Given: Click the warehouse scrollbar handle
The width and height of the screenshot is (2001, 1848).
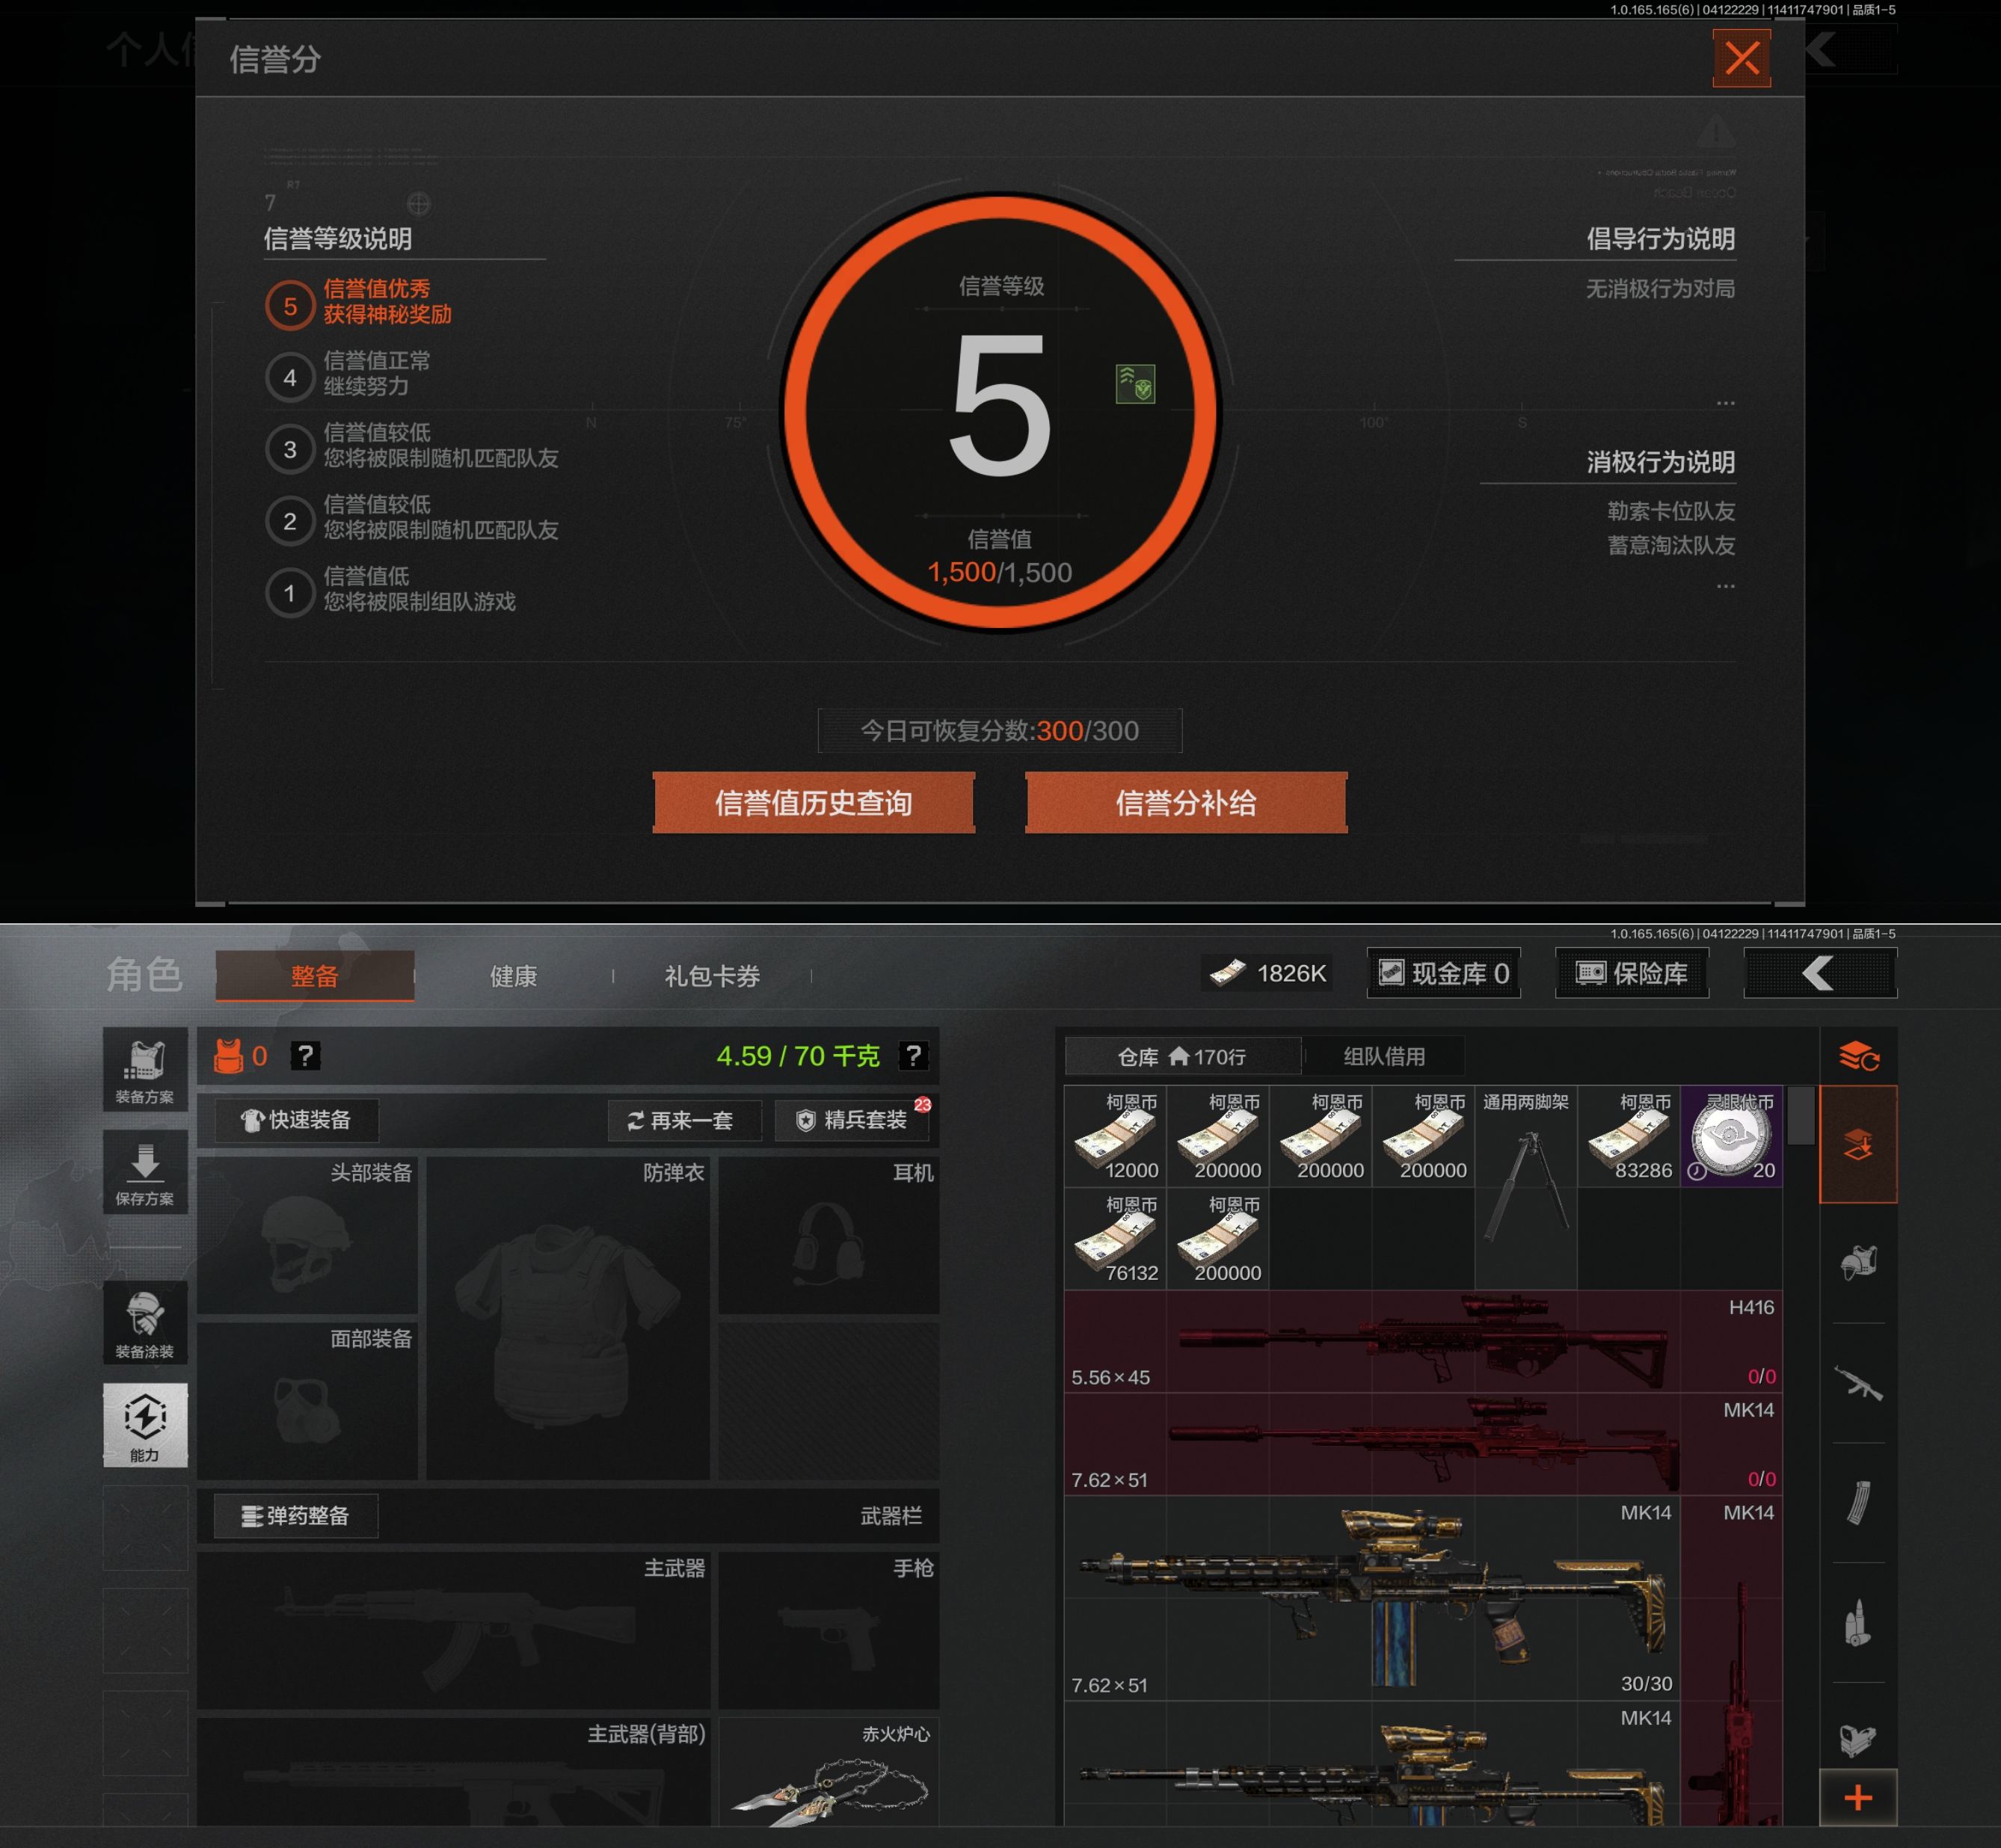Looking at the screenshot, I should [1800, 1114].
